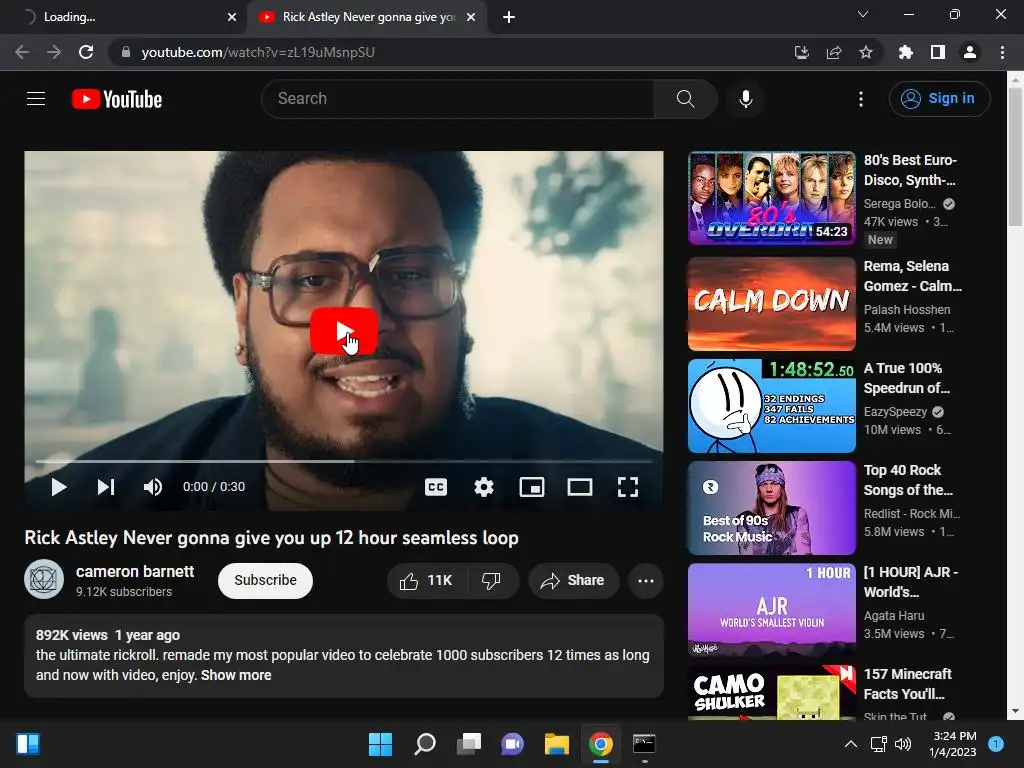1024x768 pixels.
Task: Open cameron barnett channel name link
Action: coord(135,571)
